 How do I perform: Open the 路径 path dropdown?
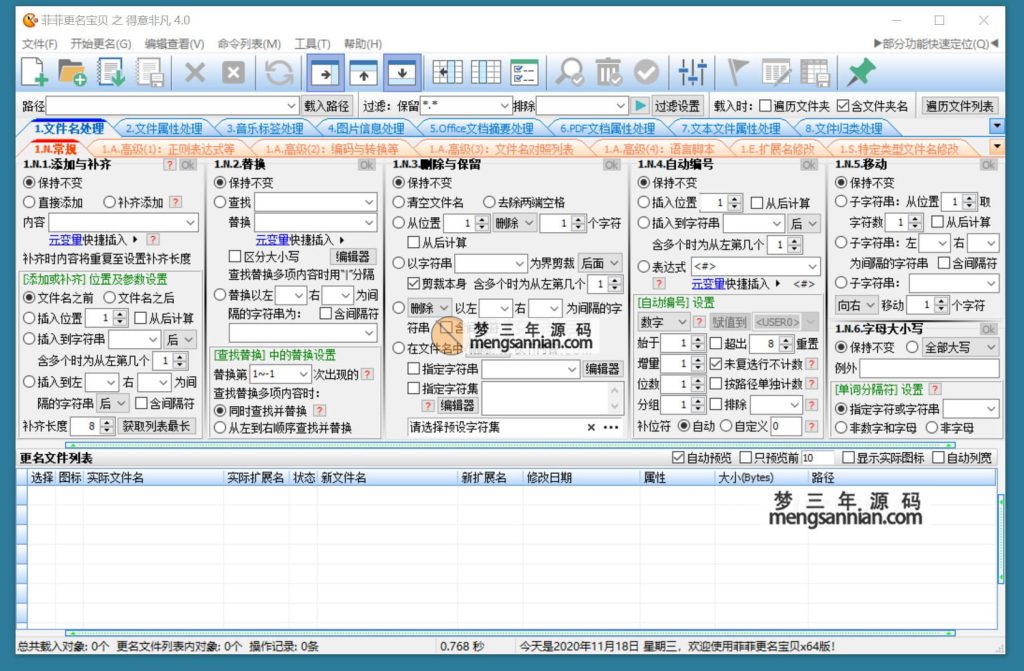tap(291, 106)
